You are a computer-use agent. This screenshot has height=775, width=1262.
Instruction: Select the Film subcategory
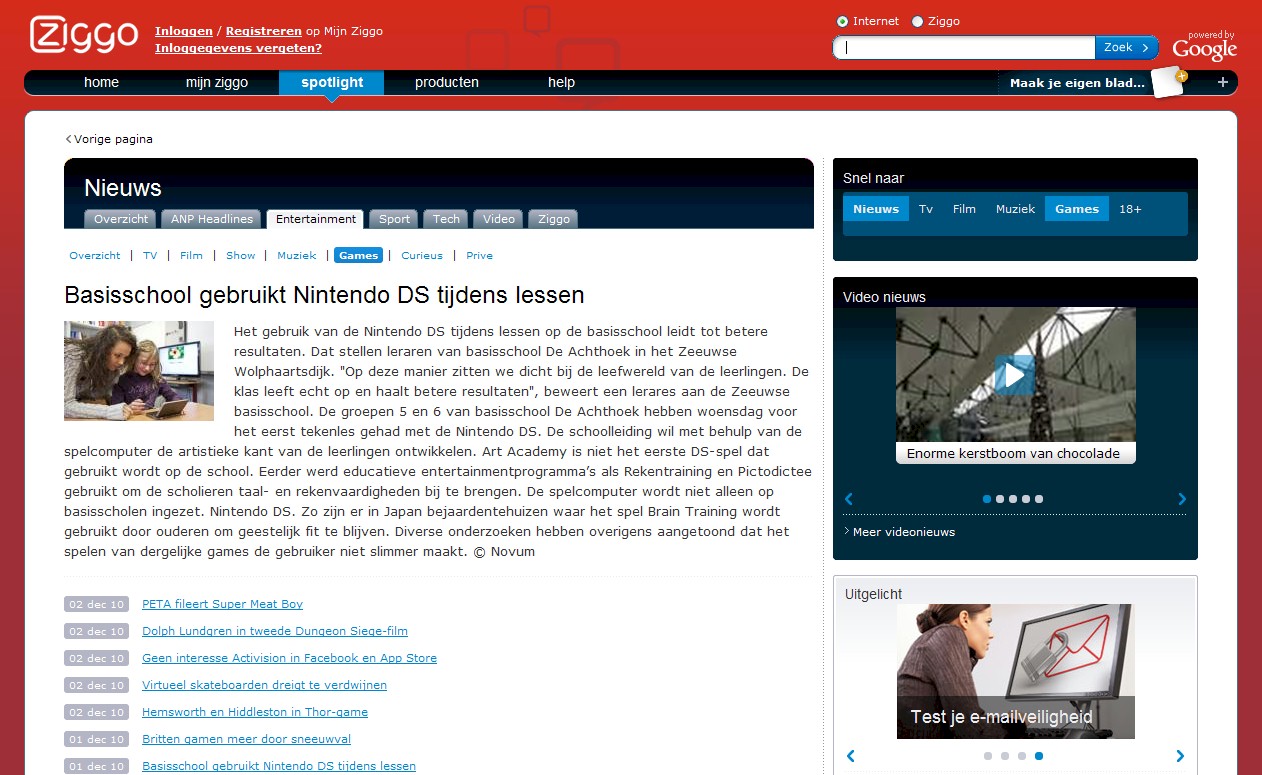coord(191,255)
